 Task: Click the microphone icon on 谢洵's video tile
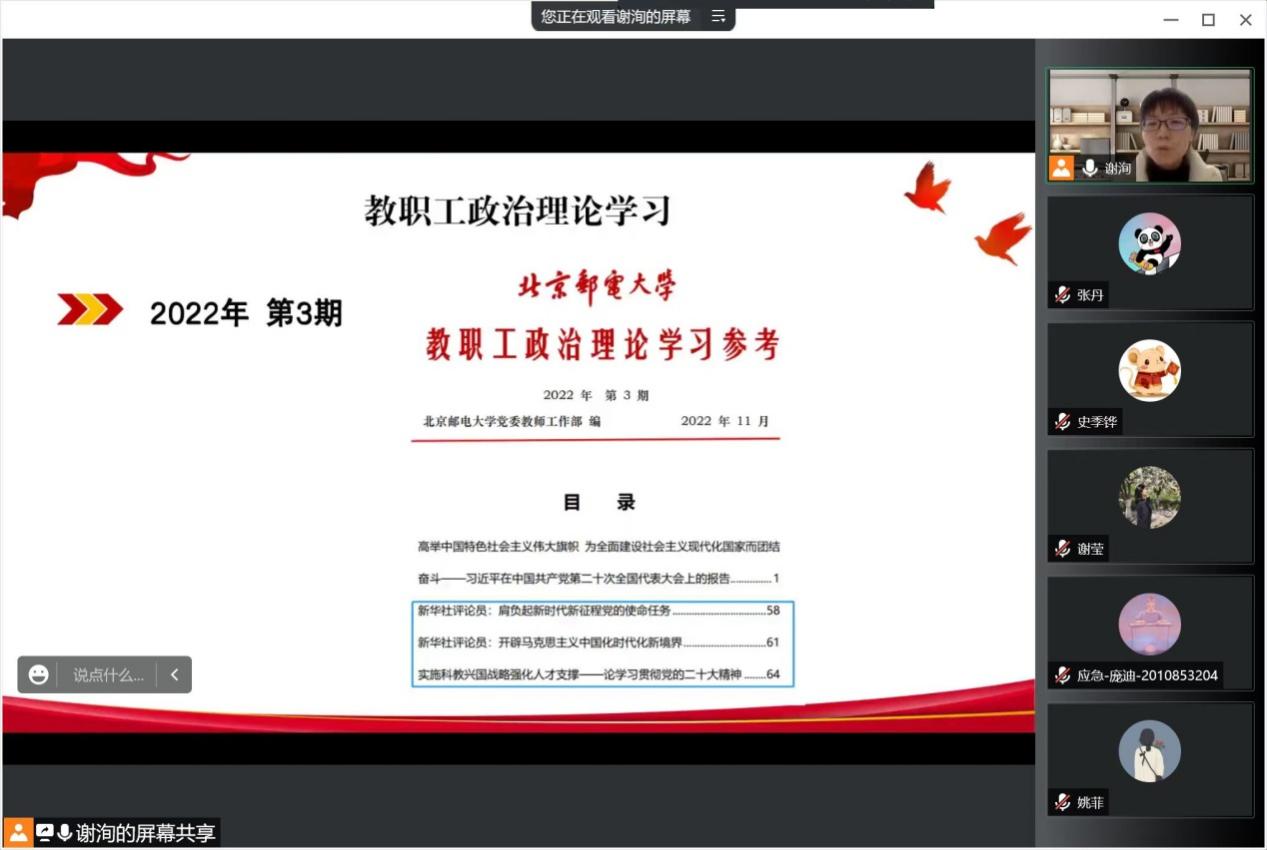coord(1089,168)
